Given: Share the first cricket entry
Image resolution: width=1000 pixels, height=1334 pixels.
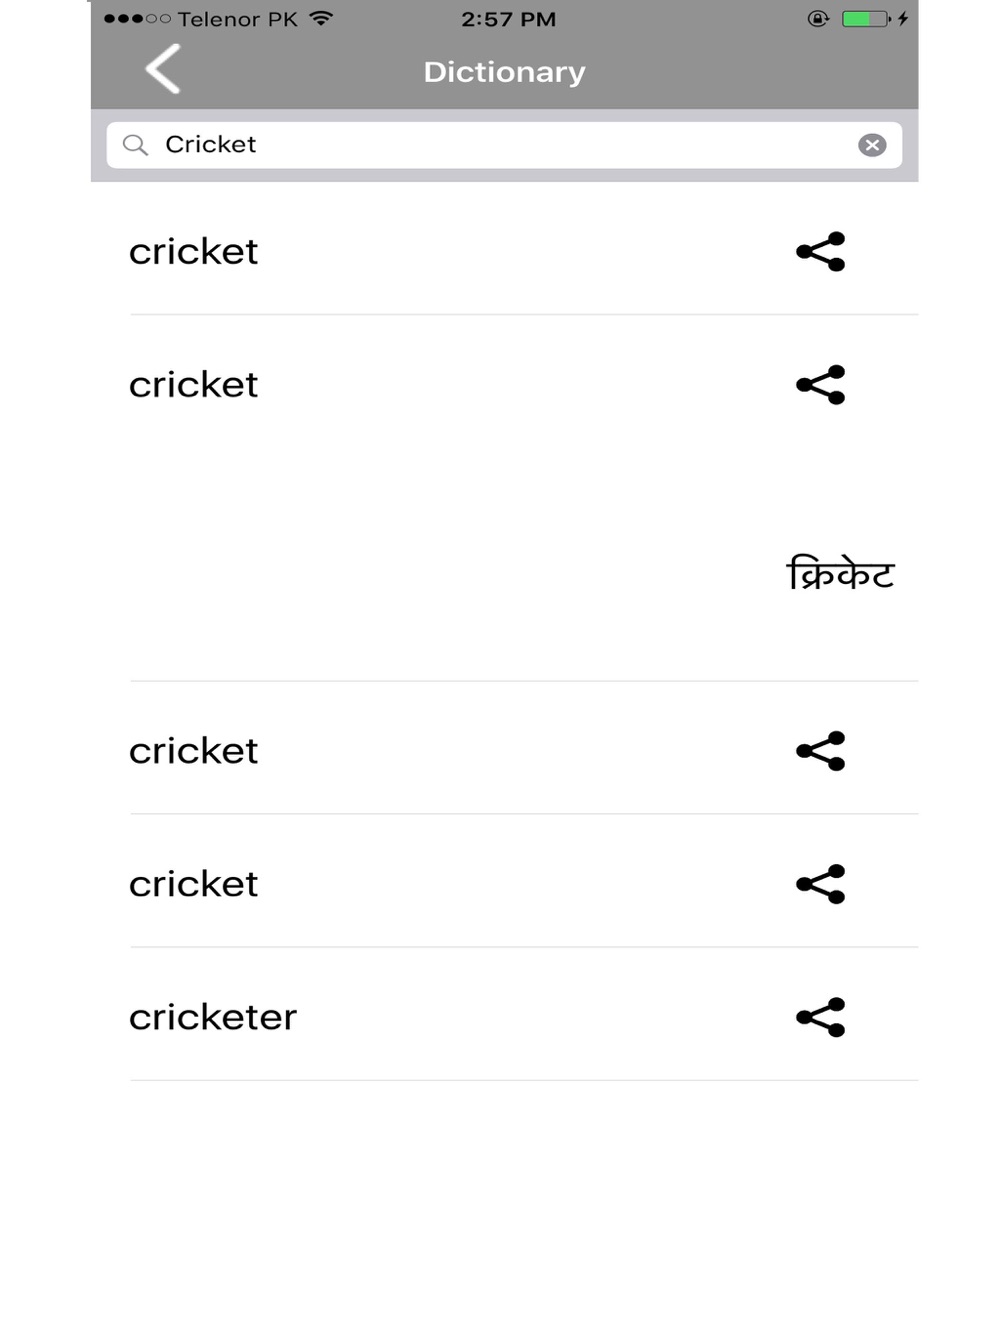Looking at the screenshot, I should [821, 252].
